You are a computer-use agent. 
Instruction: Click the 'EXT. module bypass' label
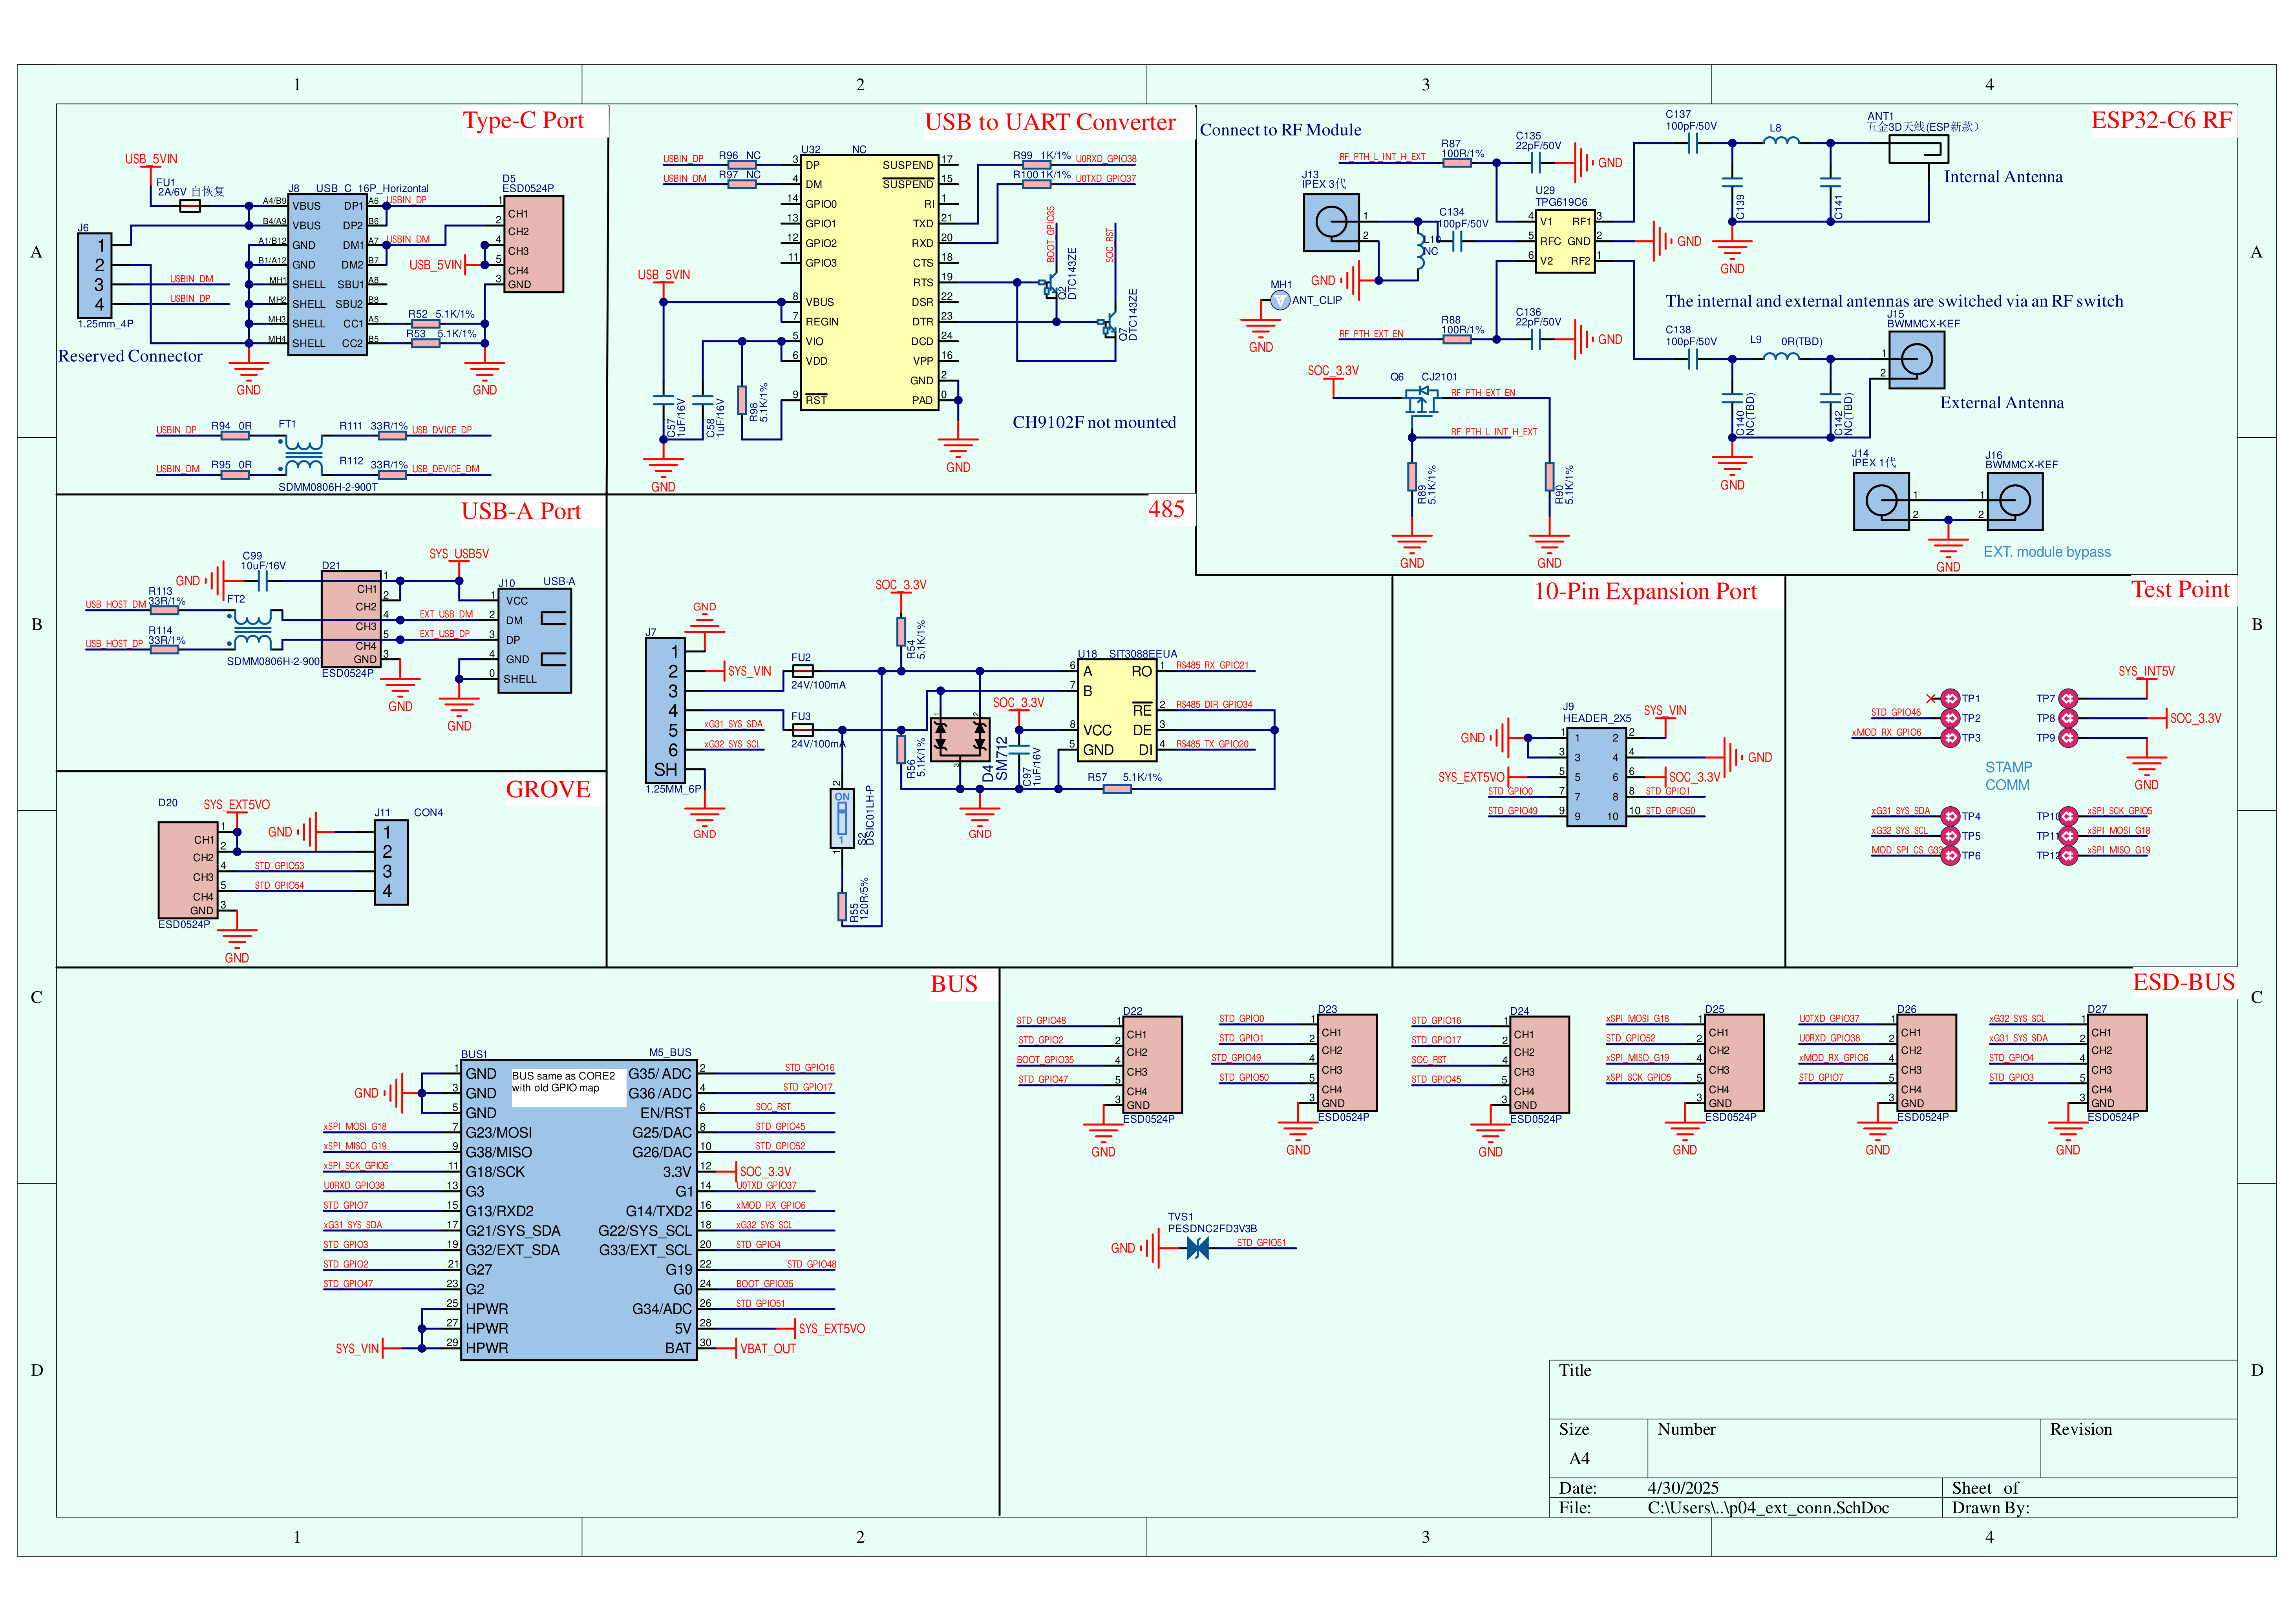(2047, 552)
